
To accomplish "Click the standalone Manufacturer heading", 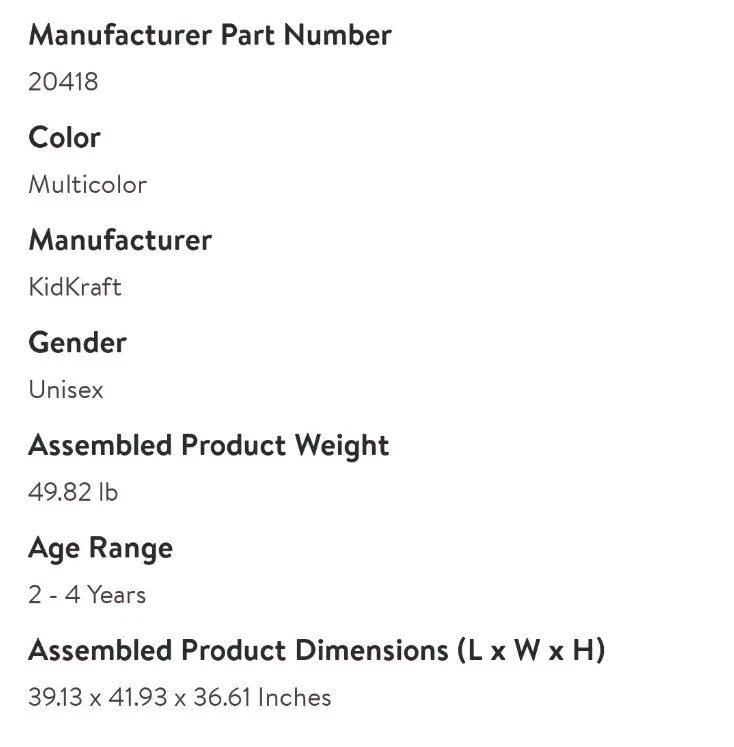I will coord(120,240).
